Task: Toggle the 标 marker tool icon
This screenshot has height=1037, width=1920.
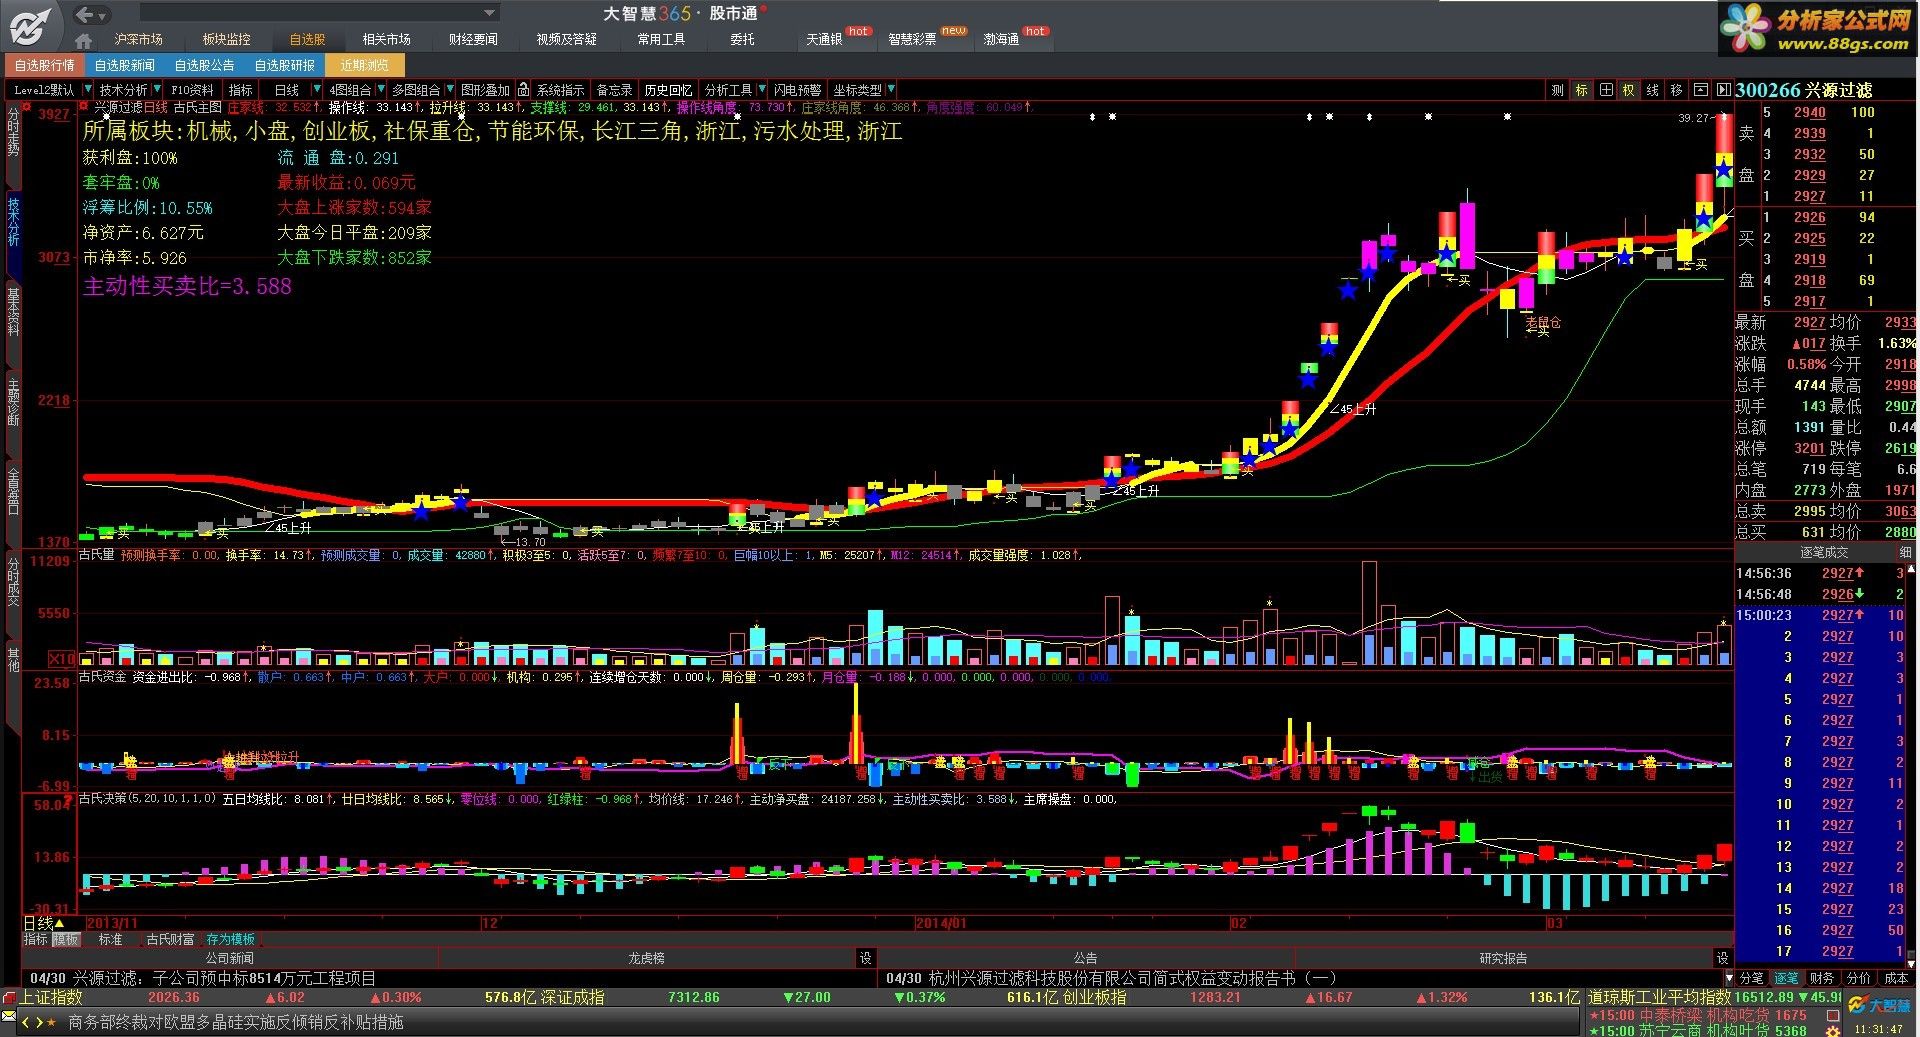Action: coord(1581,90)
